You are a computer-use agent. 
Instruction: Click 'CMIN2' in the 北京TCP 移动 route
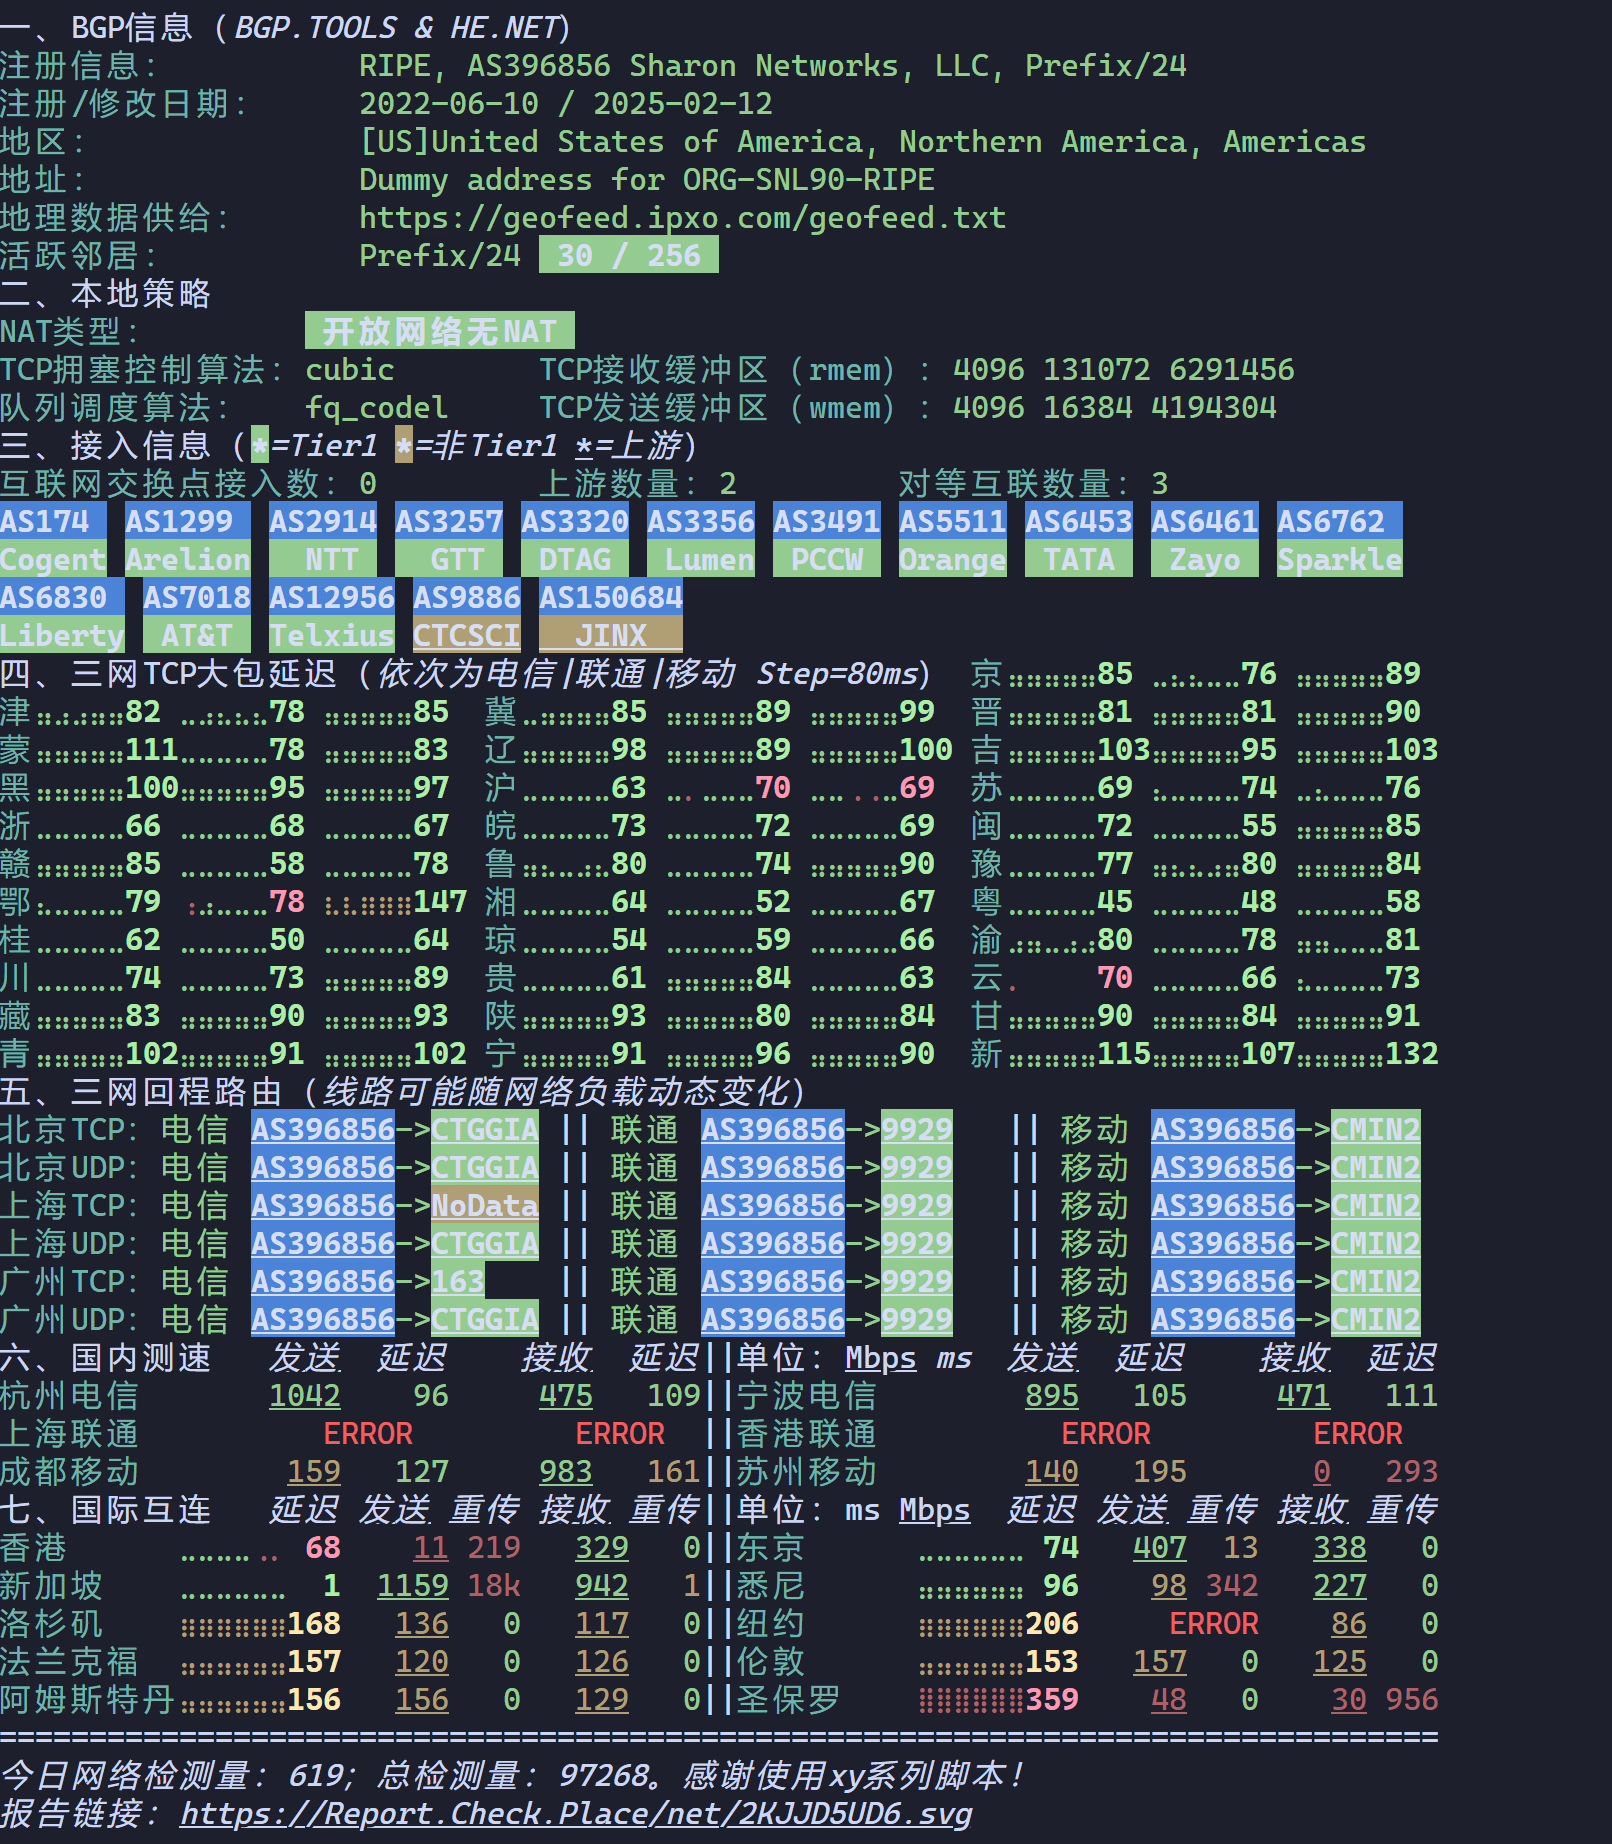[x=1376, y=1130]
